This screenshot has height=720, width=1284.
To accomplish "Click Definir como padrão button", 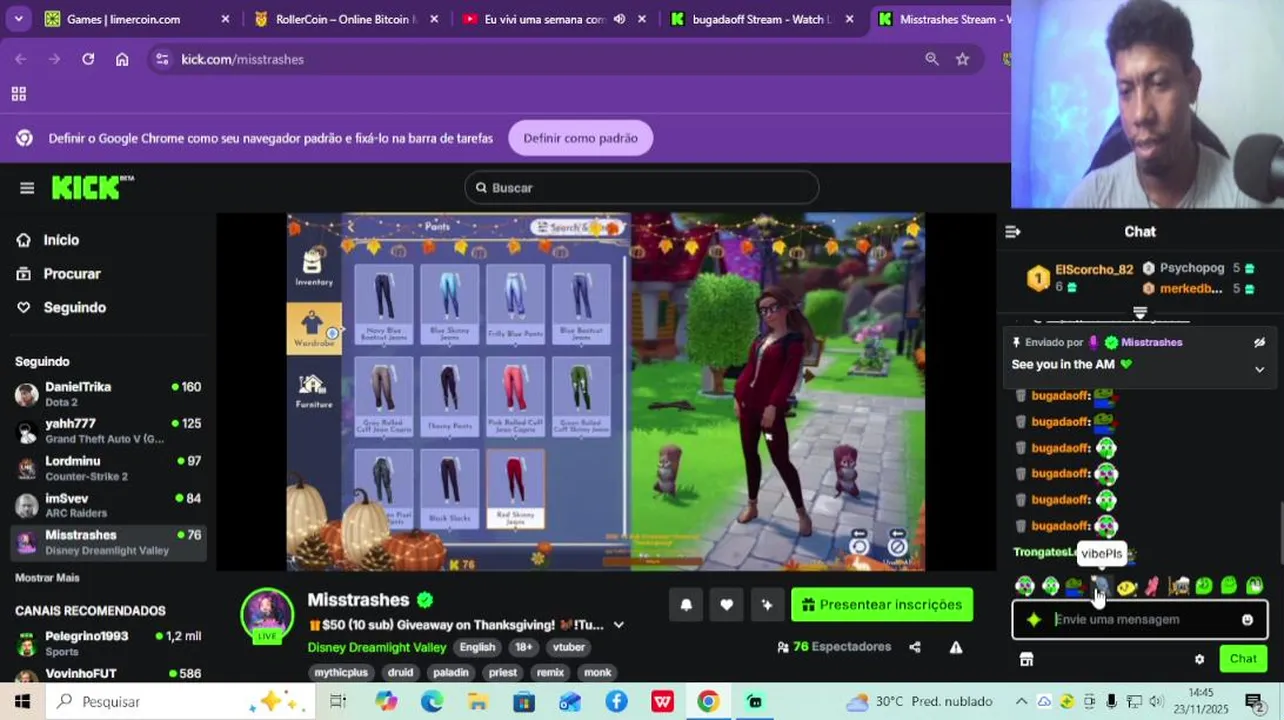I will (580, 138).
